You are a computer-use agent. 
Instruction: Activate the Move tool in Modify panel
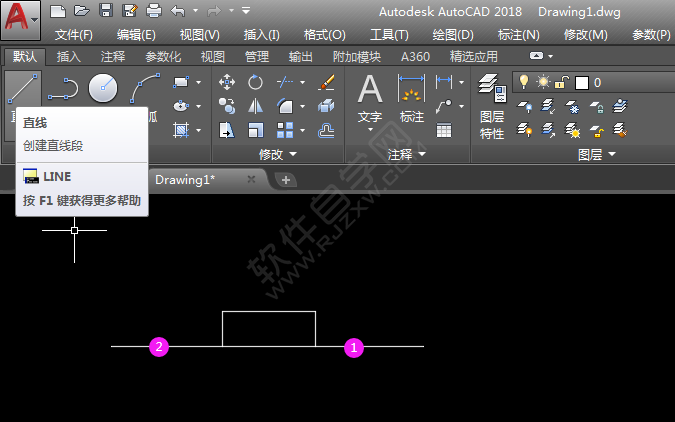tap(227, 82)
